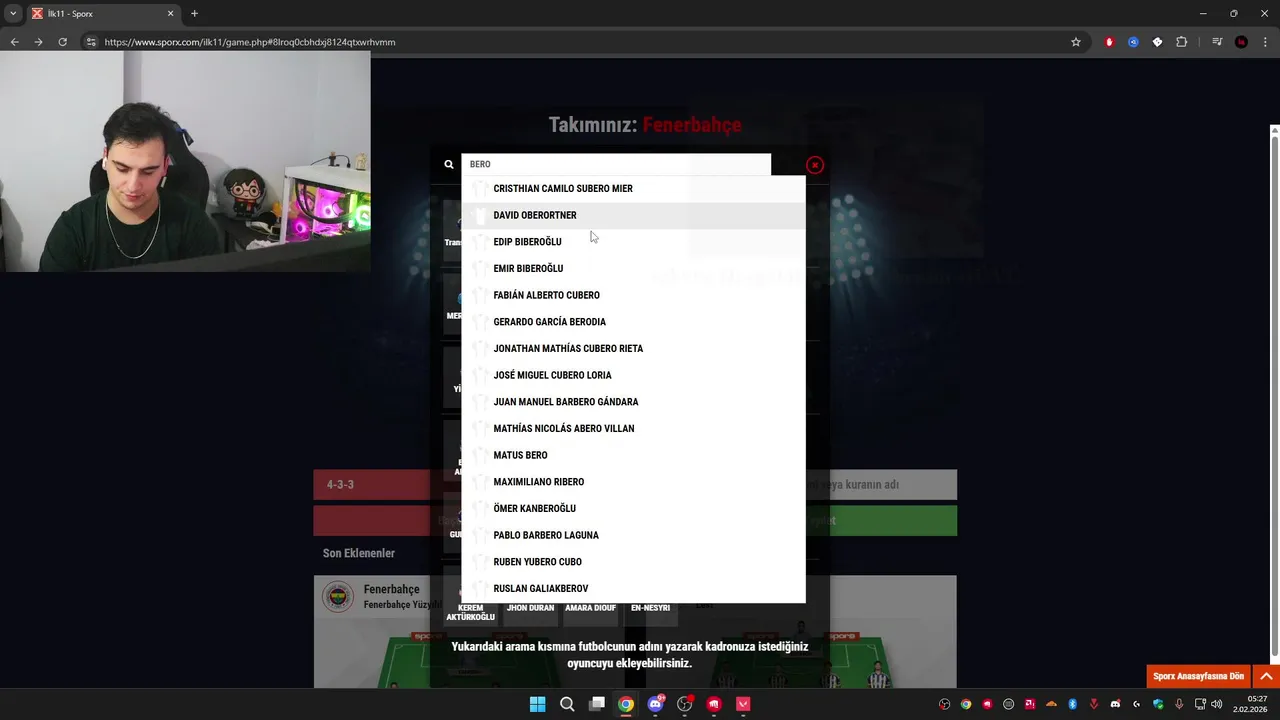Open Discord from the taskbar

(x=655, y=704)
